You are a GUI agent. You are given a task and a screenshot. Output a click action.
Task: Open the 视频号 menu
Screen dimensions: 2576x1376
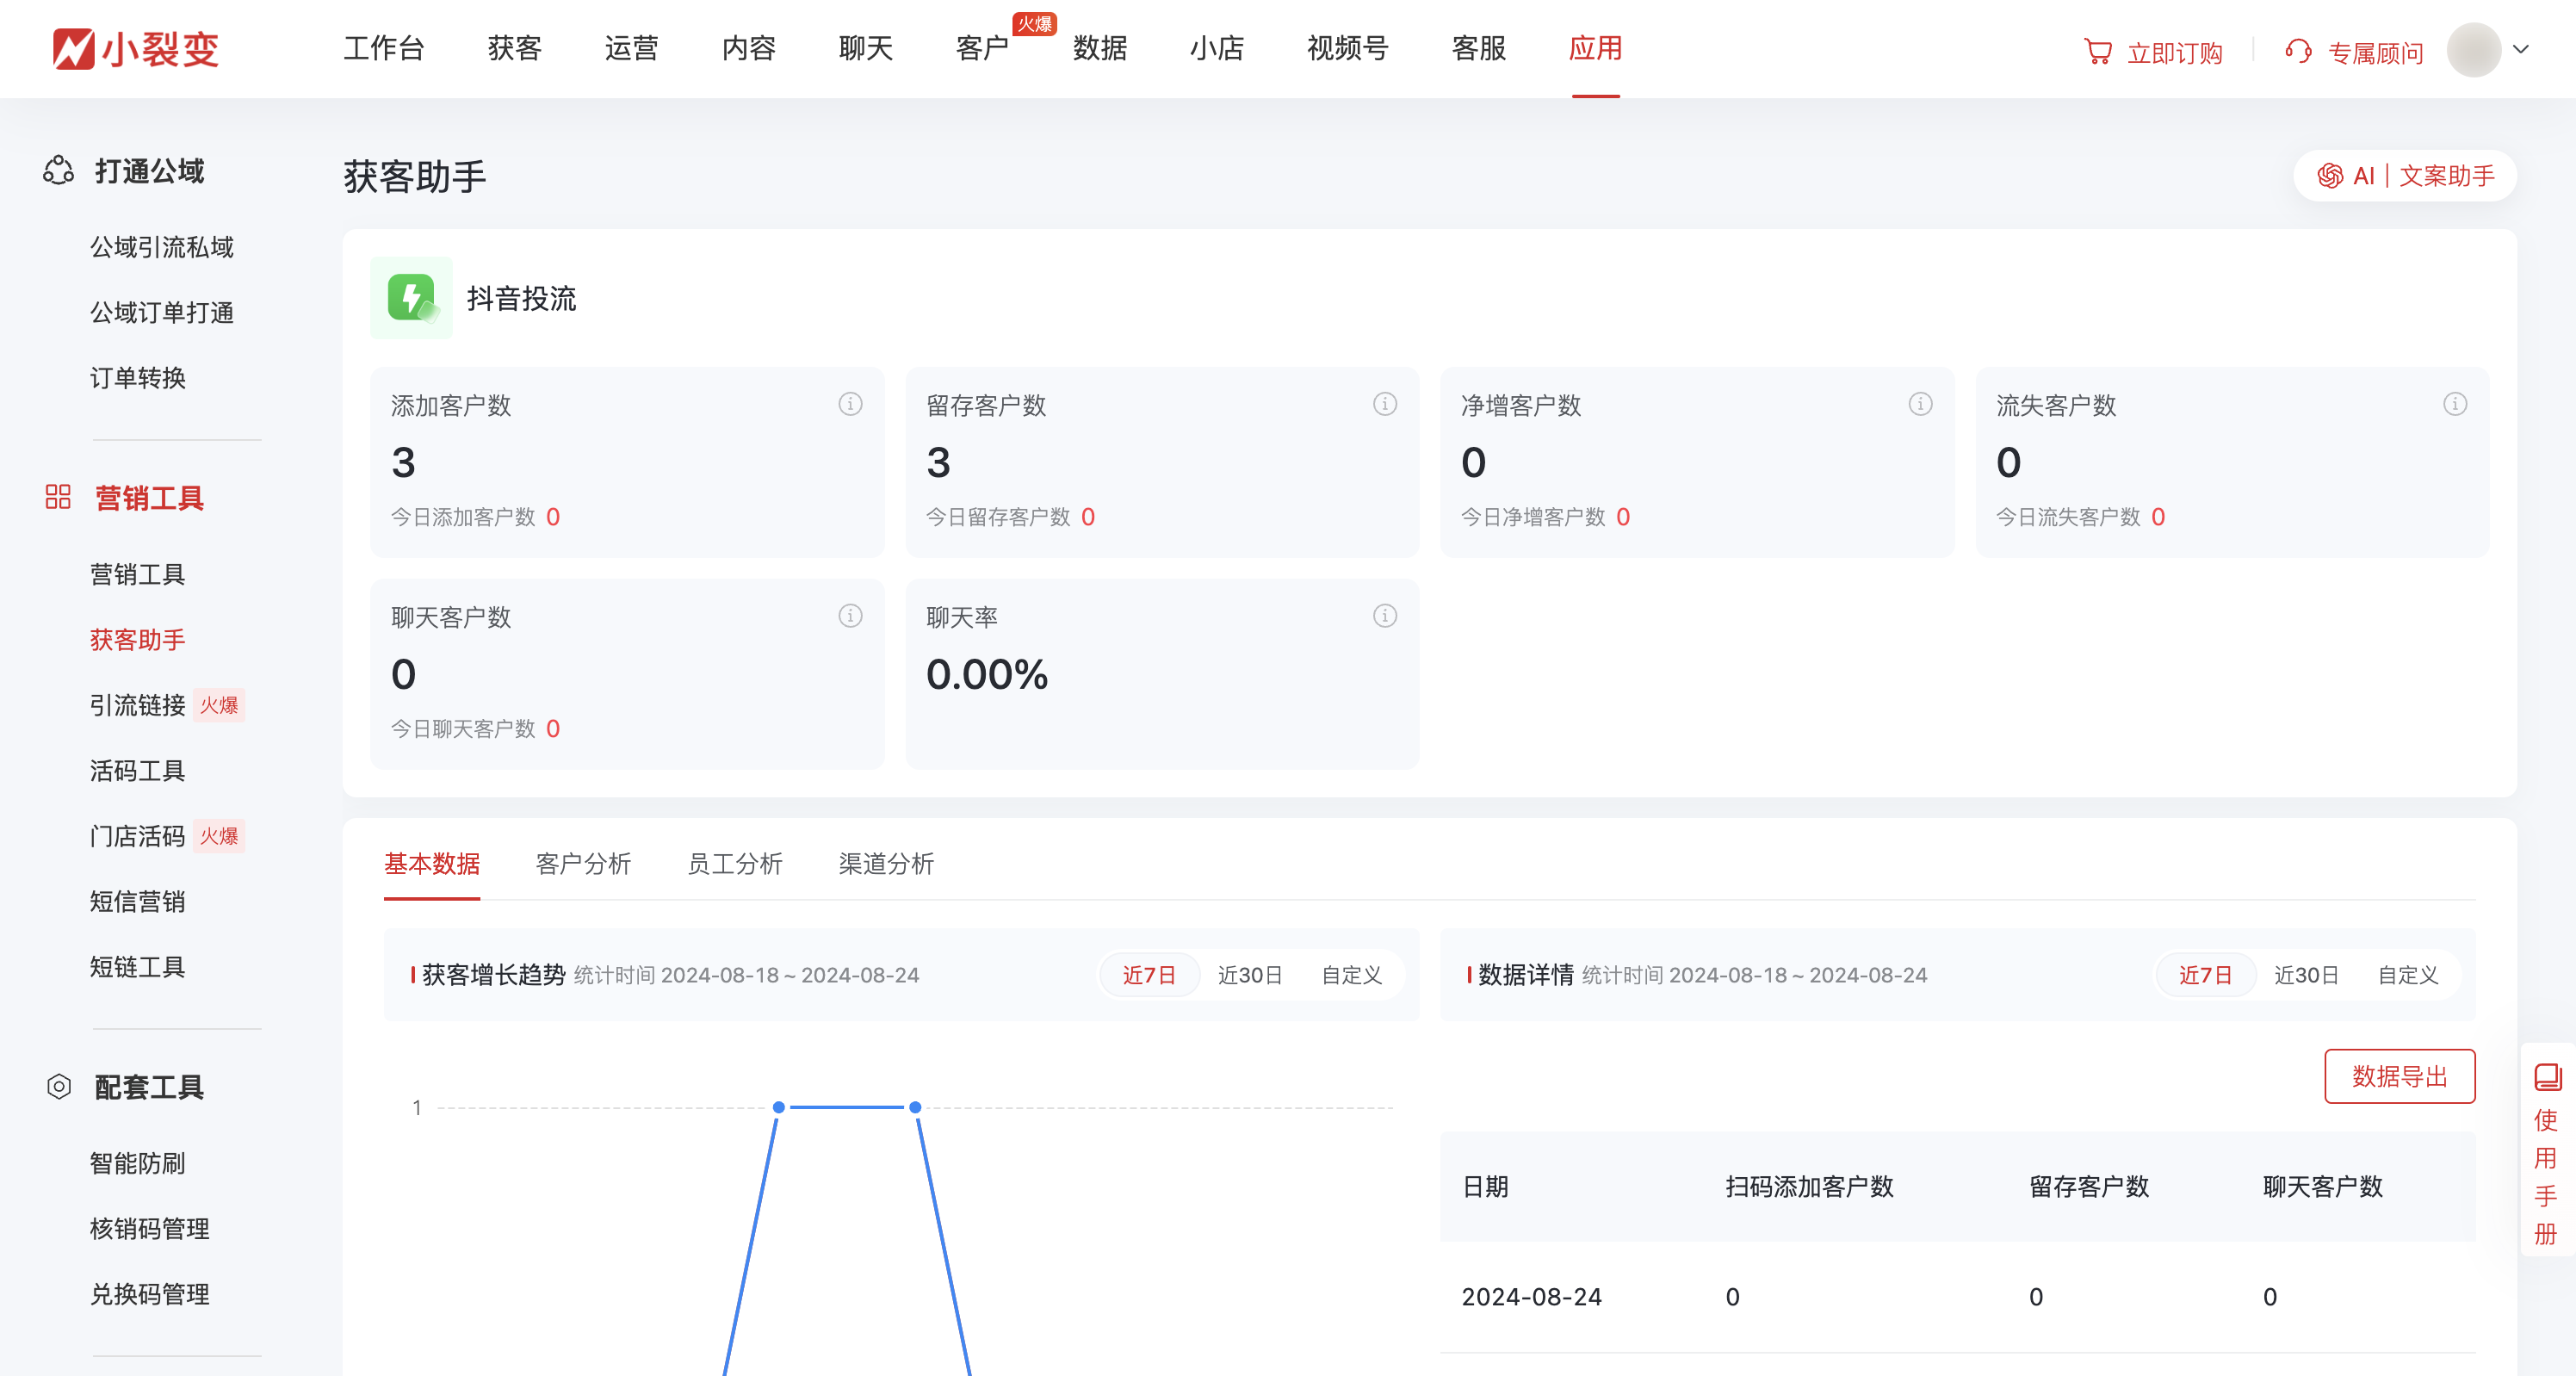[1347, 48]
